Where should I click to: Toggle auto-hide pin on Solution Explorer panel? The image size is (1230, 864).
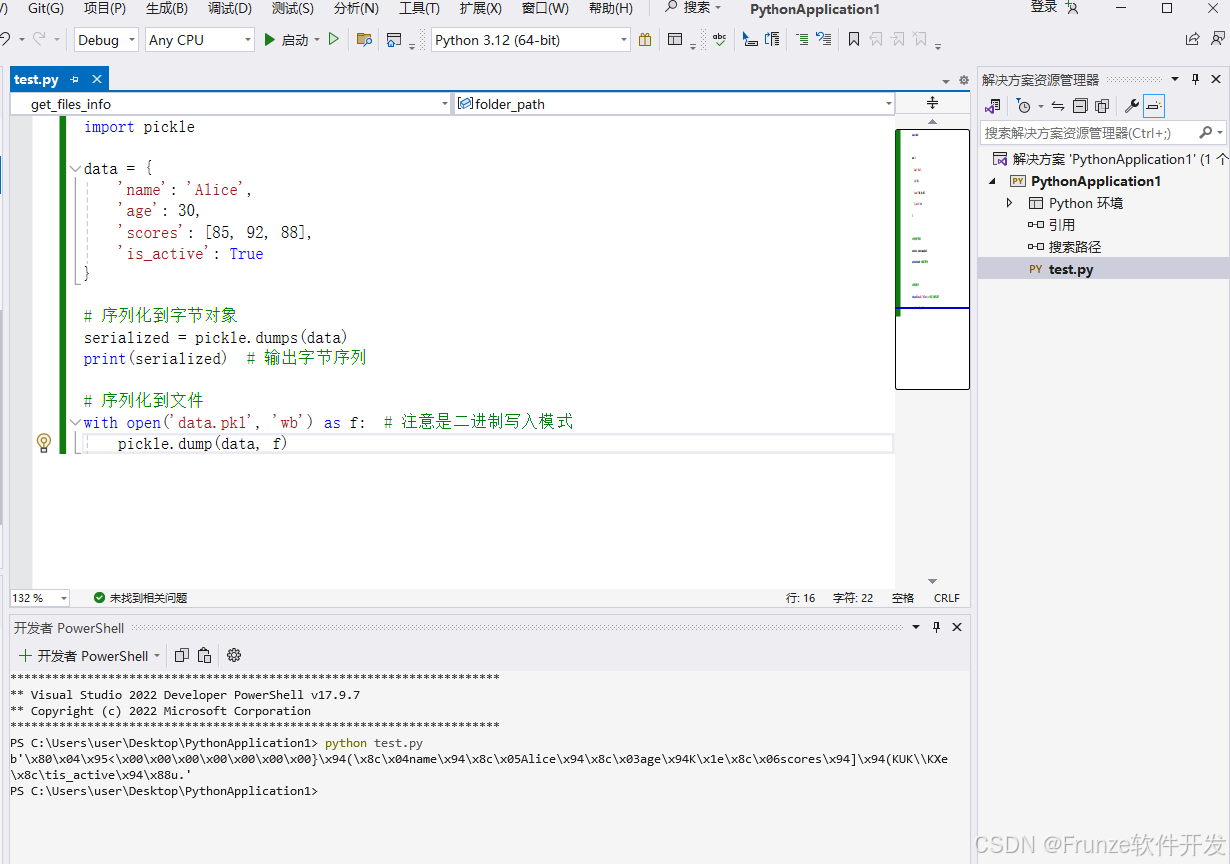[1194, 80]
